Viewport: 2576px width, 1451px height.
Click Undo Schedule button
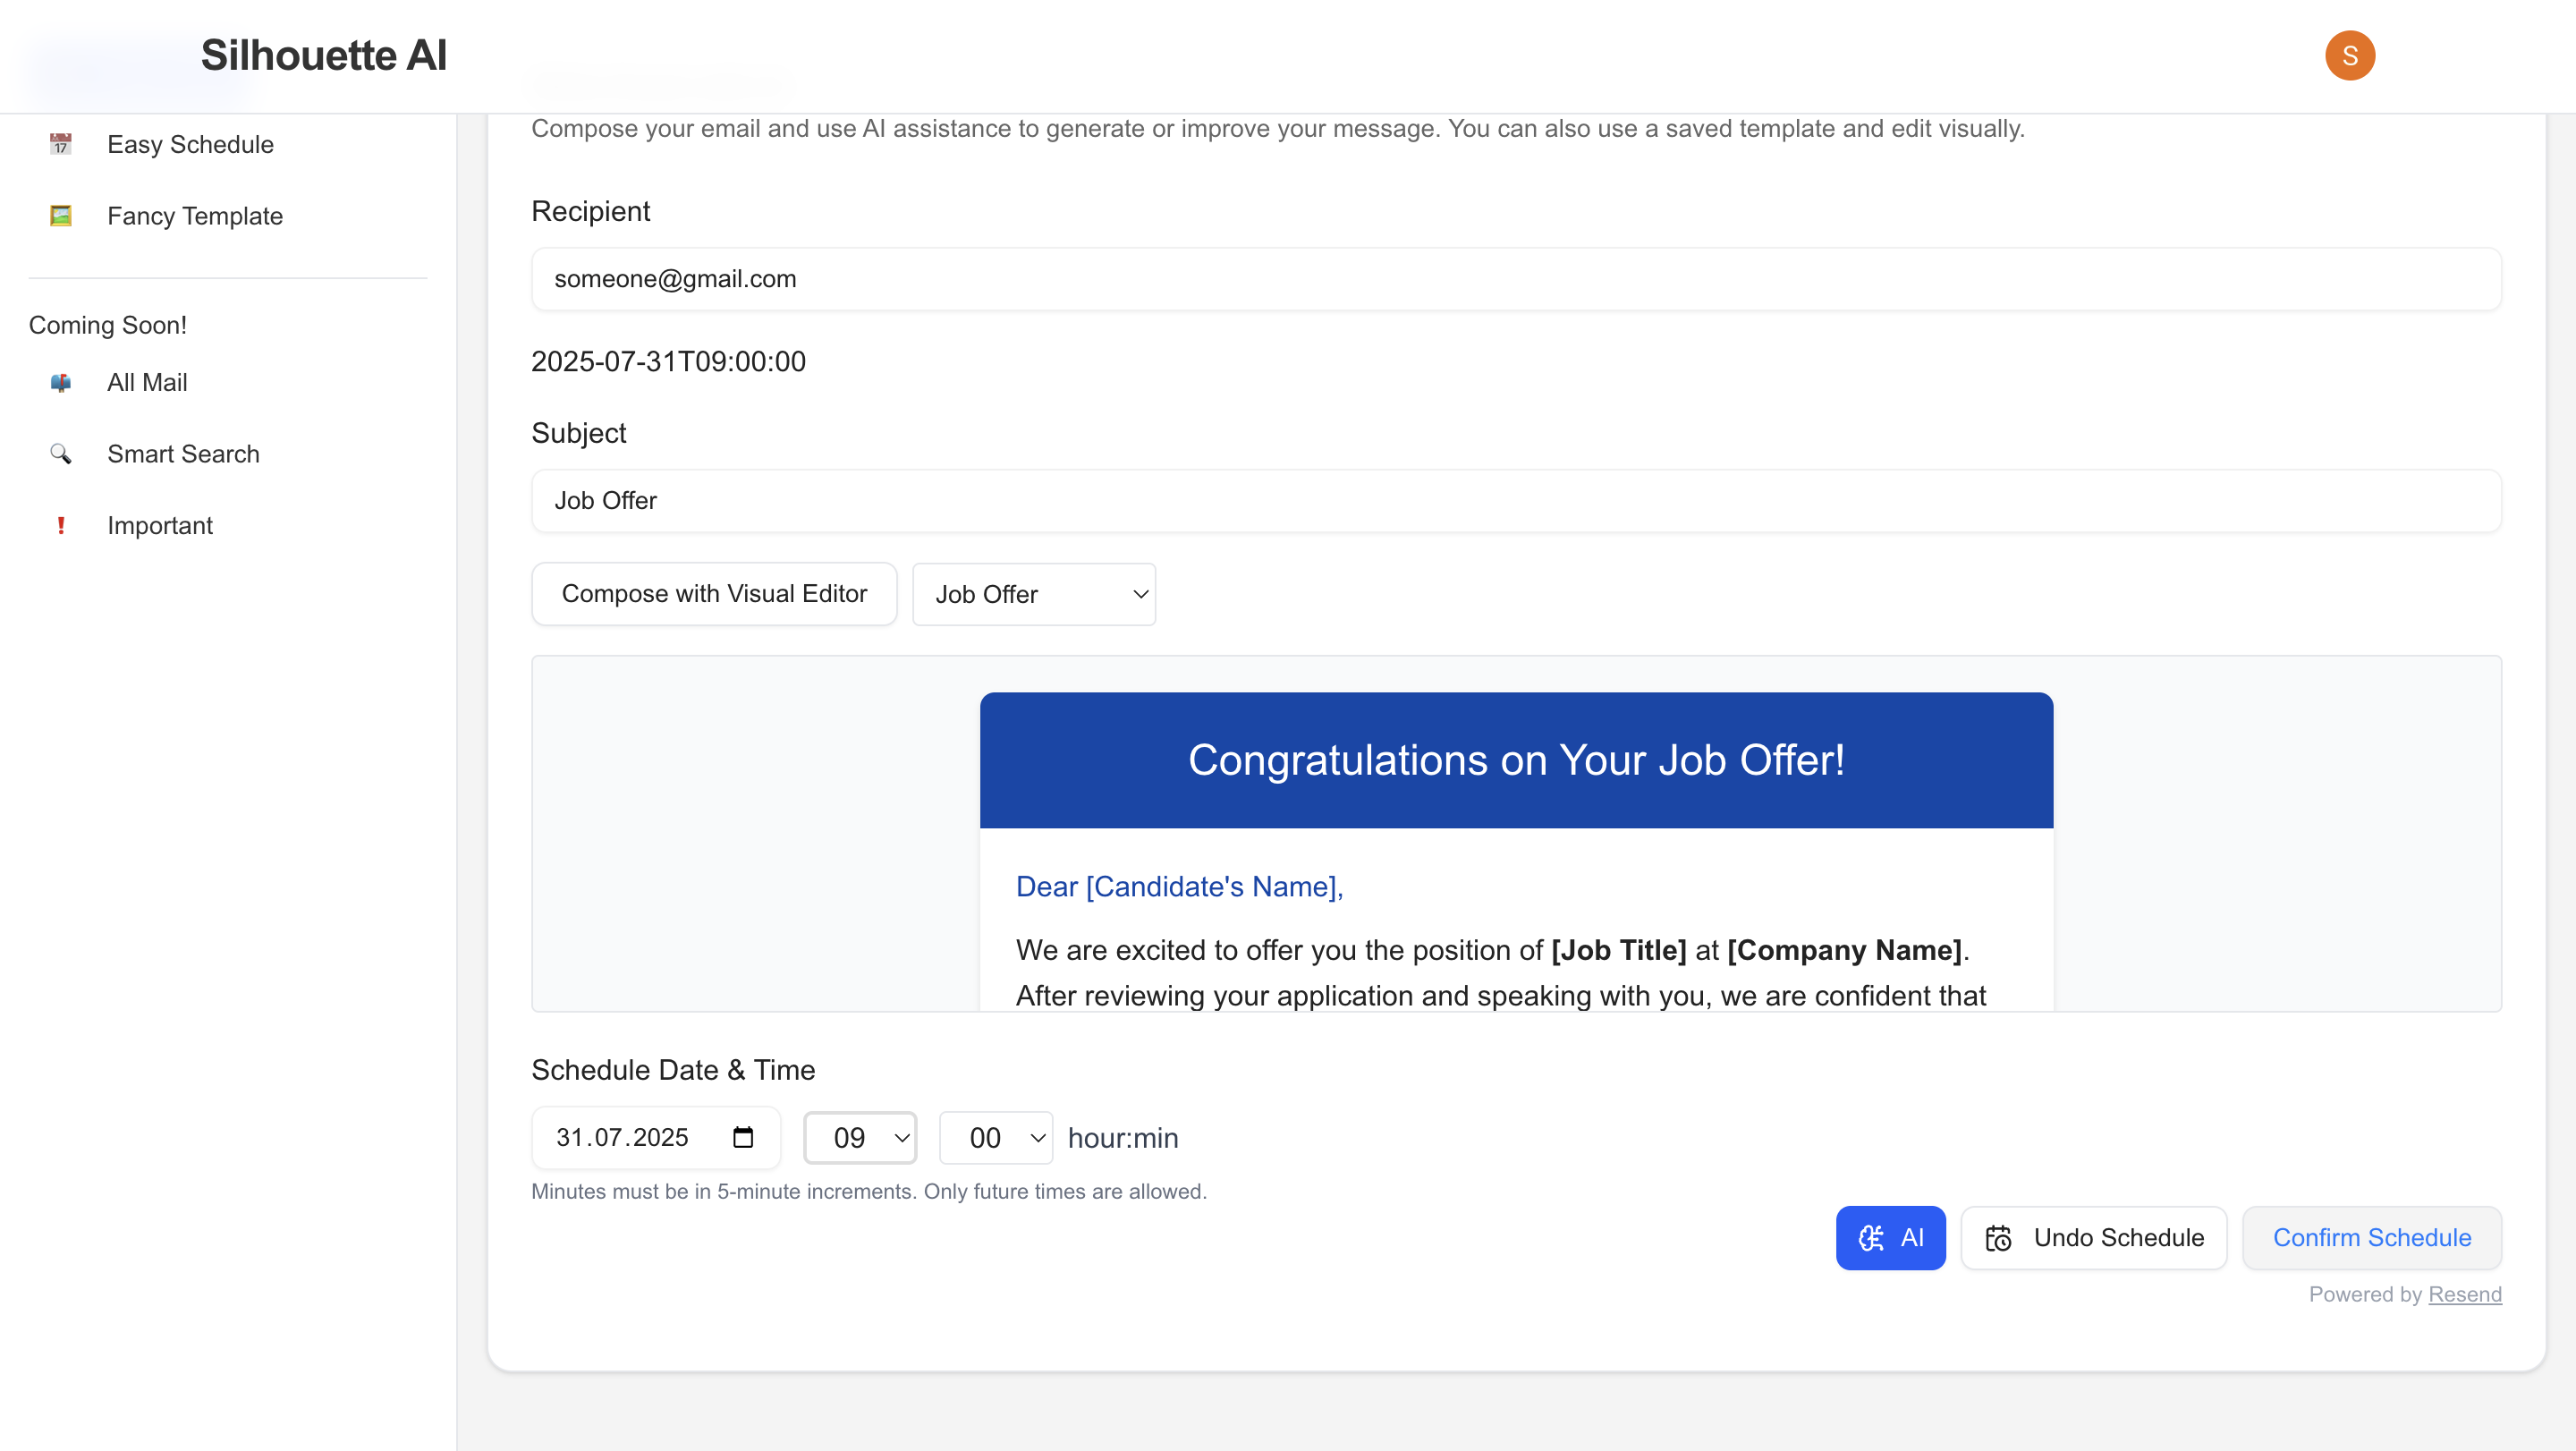[2093, 1238]
